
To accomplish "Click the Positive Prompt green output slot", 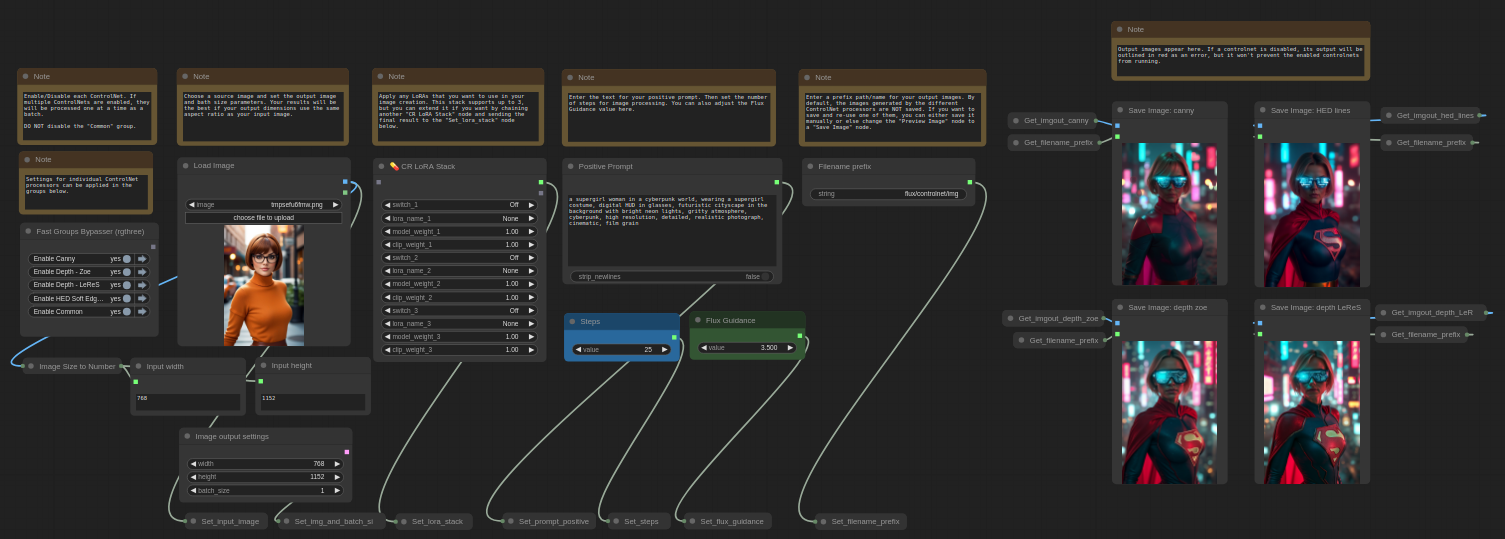I will pos(776,182).
